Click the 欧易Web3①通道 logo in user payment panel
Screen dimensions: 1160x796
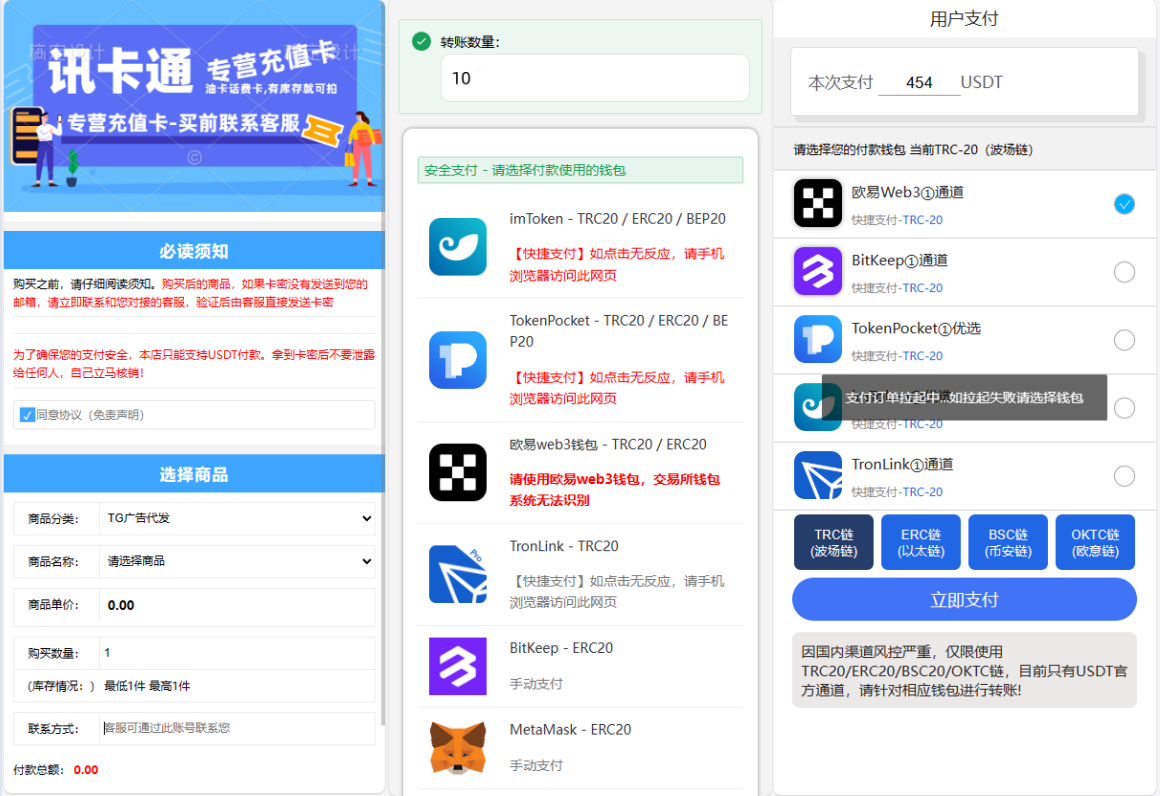[817, 203]
